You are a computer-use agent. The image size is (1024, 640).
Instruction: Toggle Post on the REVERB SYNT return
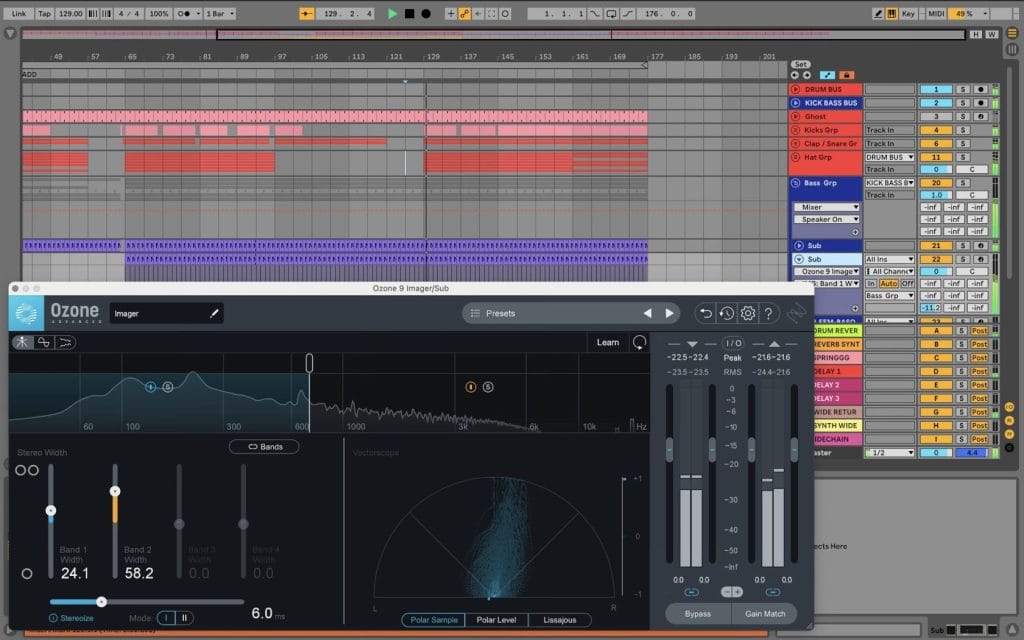tap(979, 344)
